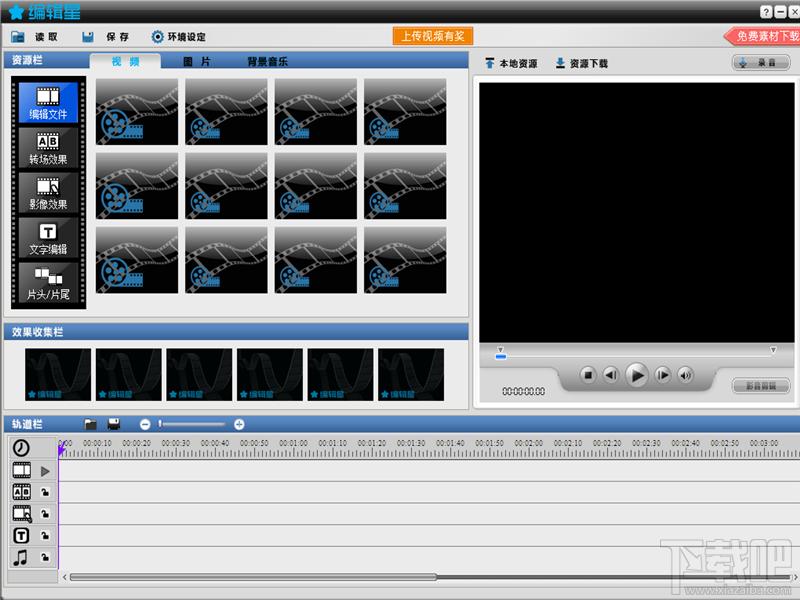Screen dimensions: 800x600
Task: Select the first video thumbnail in top row
Action: click(137, 112)
